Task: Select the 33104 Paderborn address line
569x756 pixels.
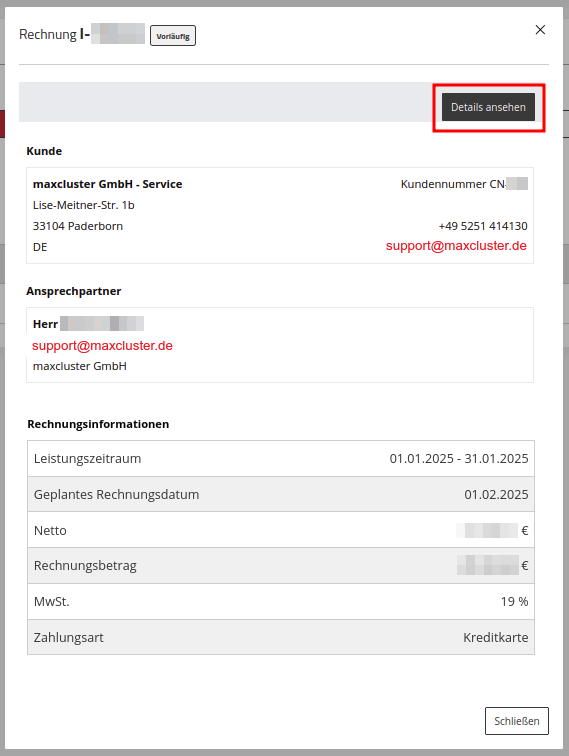Action: pos(78,226)
